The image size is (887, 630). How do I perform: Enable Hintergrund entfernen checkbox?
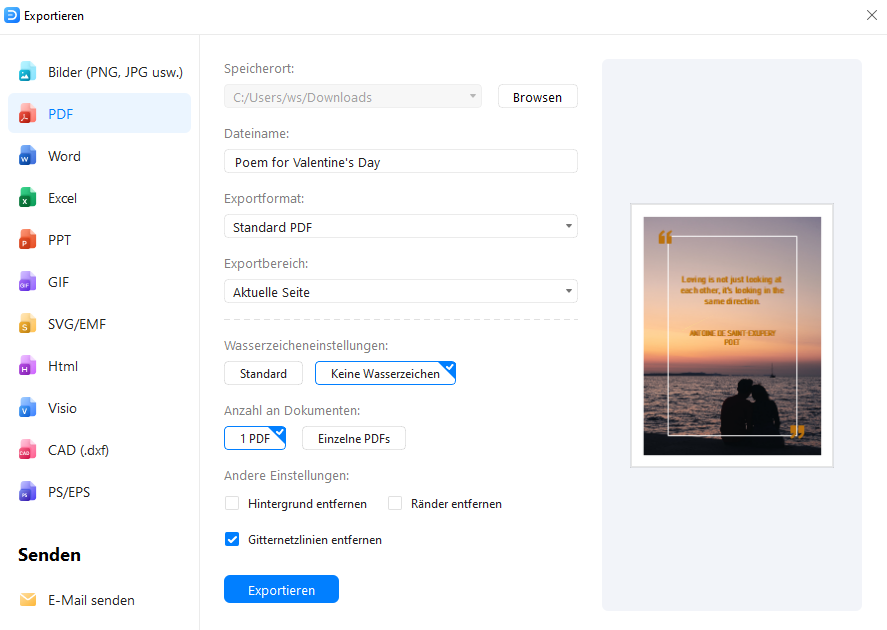point(232,504)
